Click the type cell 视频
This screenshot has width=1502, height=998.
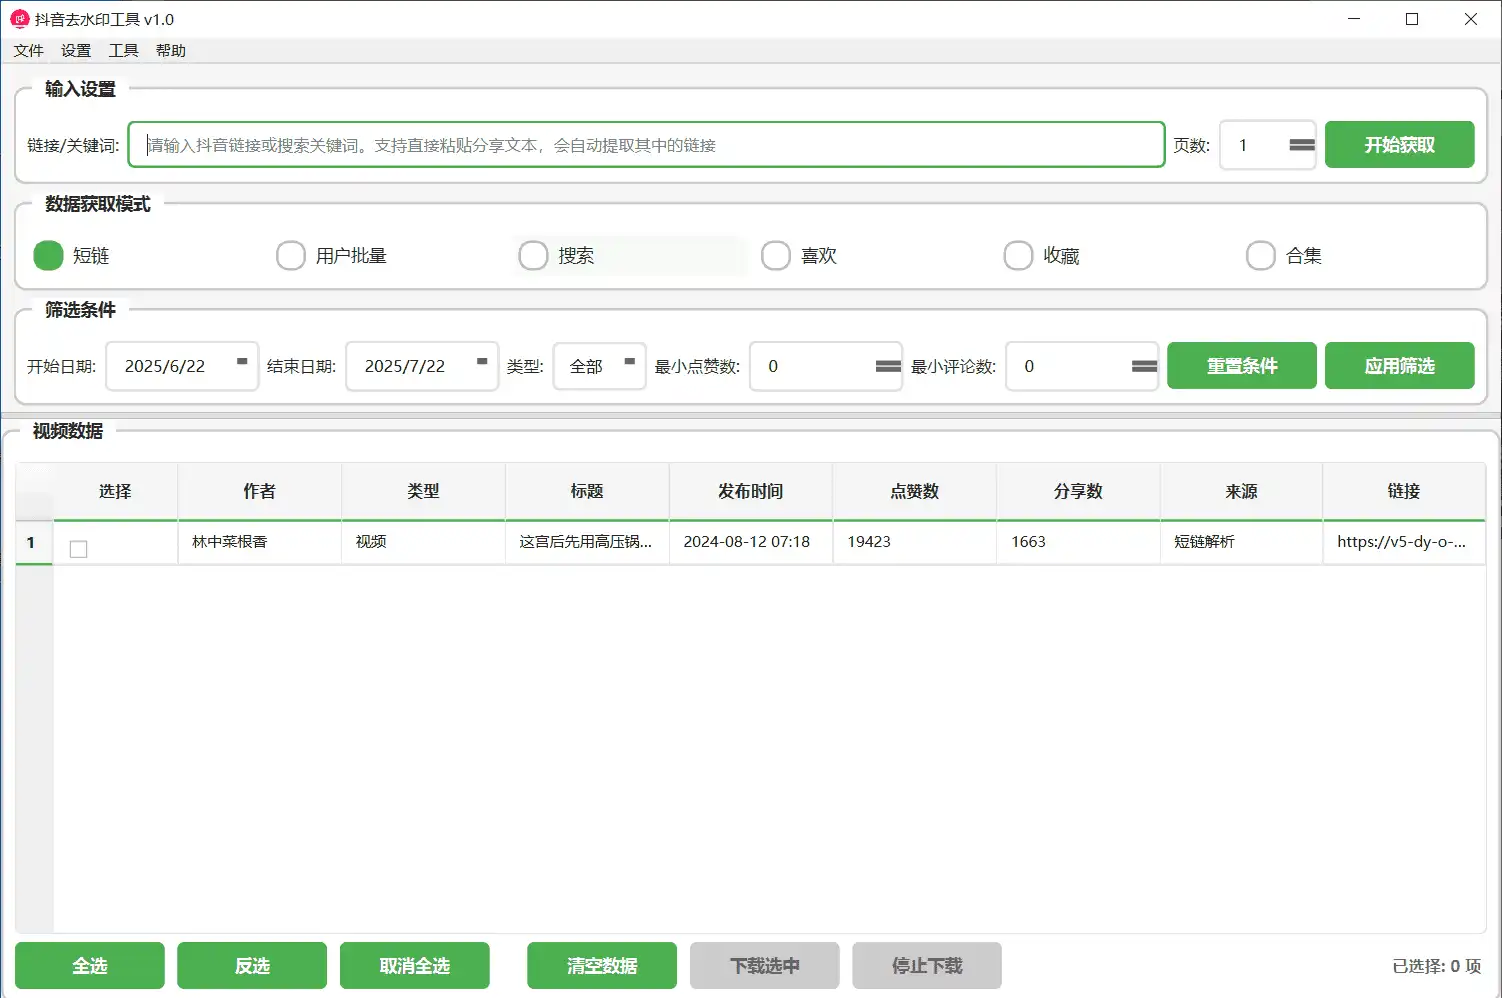point(423,542)
